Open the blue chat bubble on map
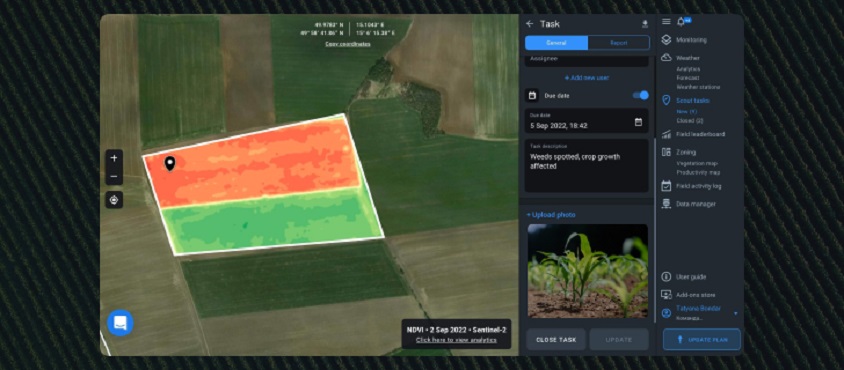 coord(120,323)
